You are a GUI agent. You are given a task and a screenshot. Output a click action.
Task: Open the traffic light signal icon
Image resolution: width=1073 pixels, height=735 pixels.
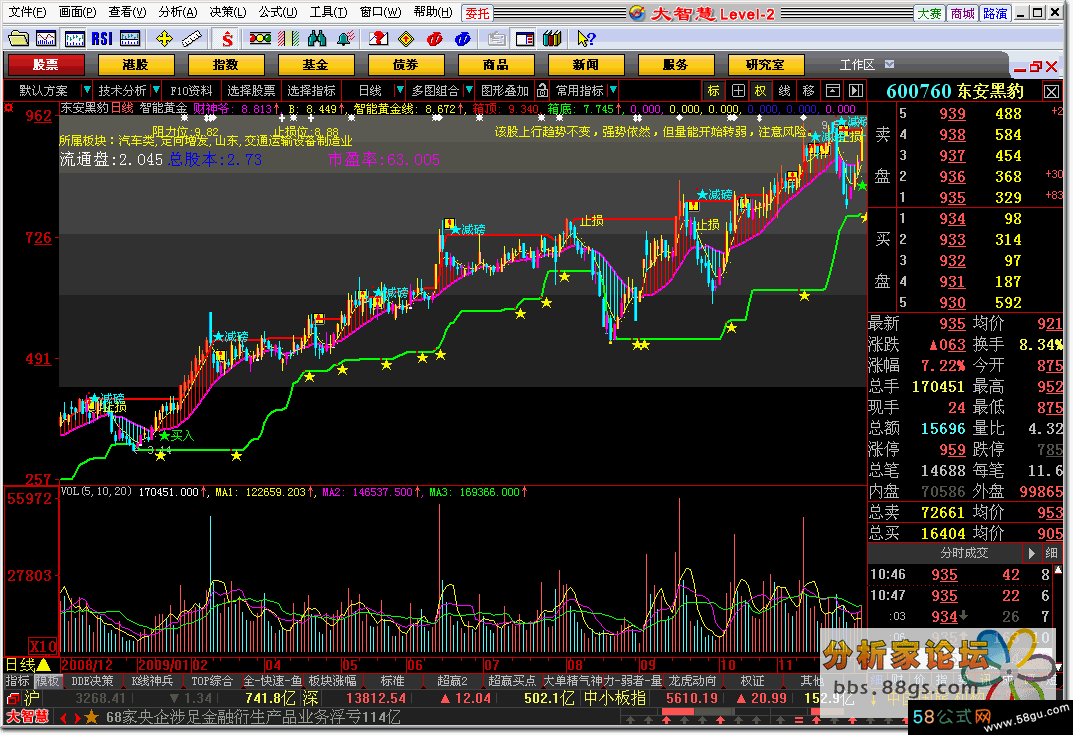tap(260, 39)
